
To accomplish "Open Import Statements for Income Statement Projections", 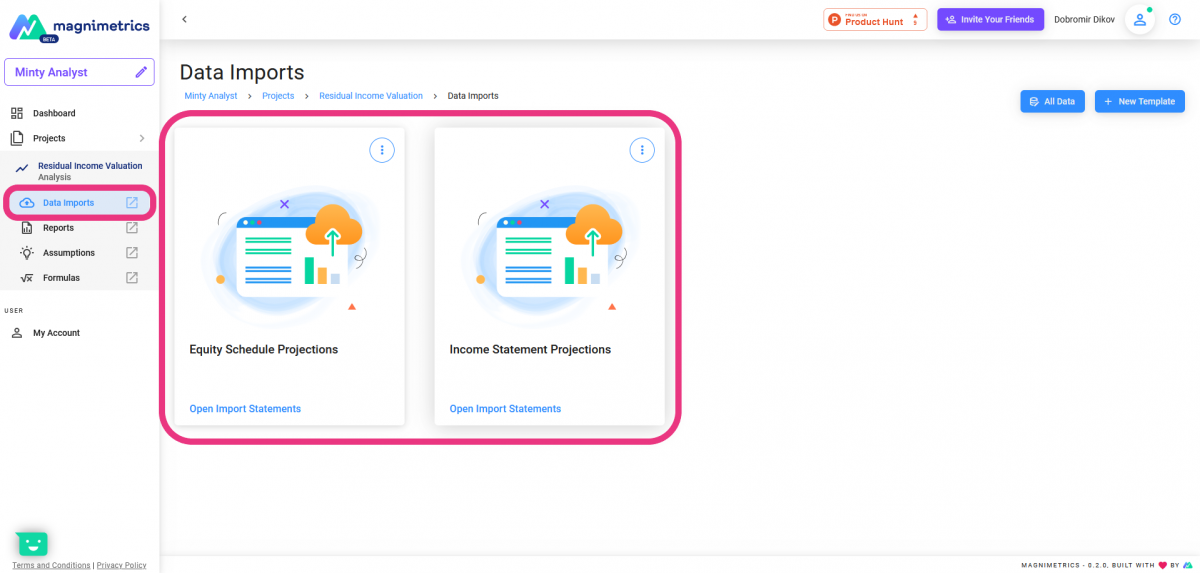I will coord(505,409).
